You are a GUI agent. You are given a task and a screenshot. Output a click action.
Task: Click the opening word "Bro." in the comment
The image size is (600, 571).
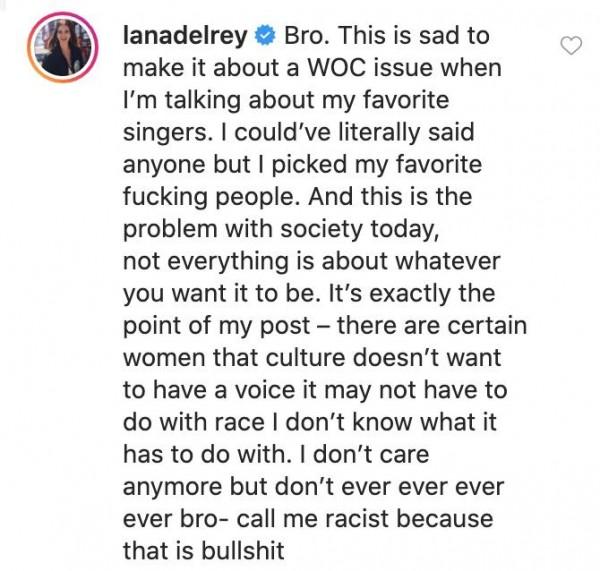point(308,37)
